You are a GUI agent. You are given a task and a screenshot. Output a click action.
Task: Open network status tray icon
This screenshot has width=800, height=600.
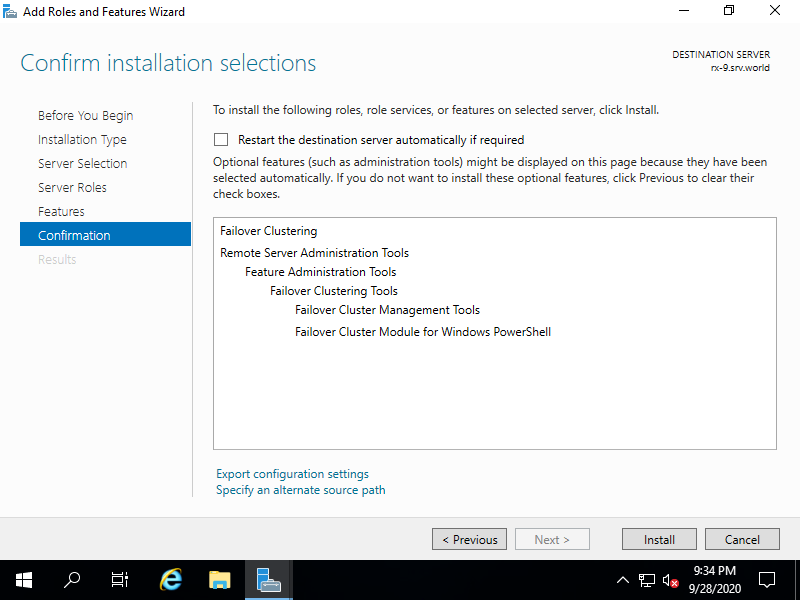(x=646, y=580)
